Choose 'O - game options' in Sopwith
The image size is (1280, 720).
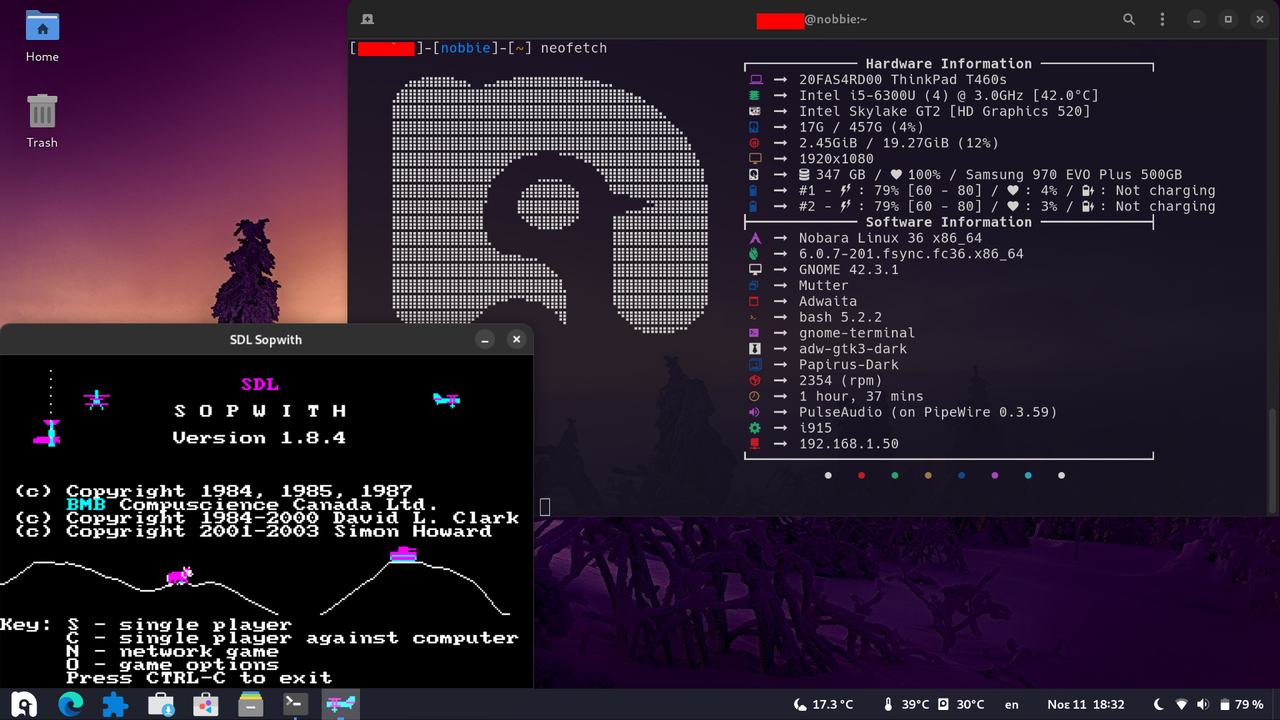[172, 664]
